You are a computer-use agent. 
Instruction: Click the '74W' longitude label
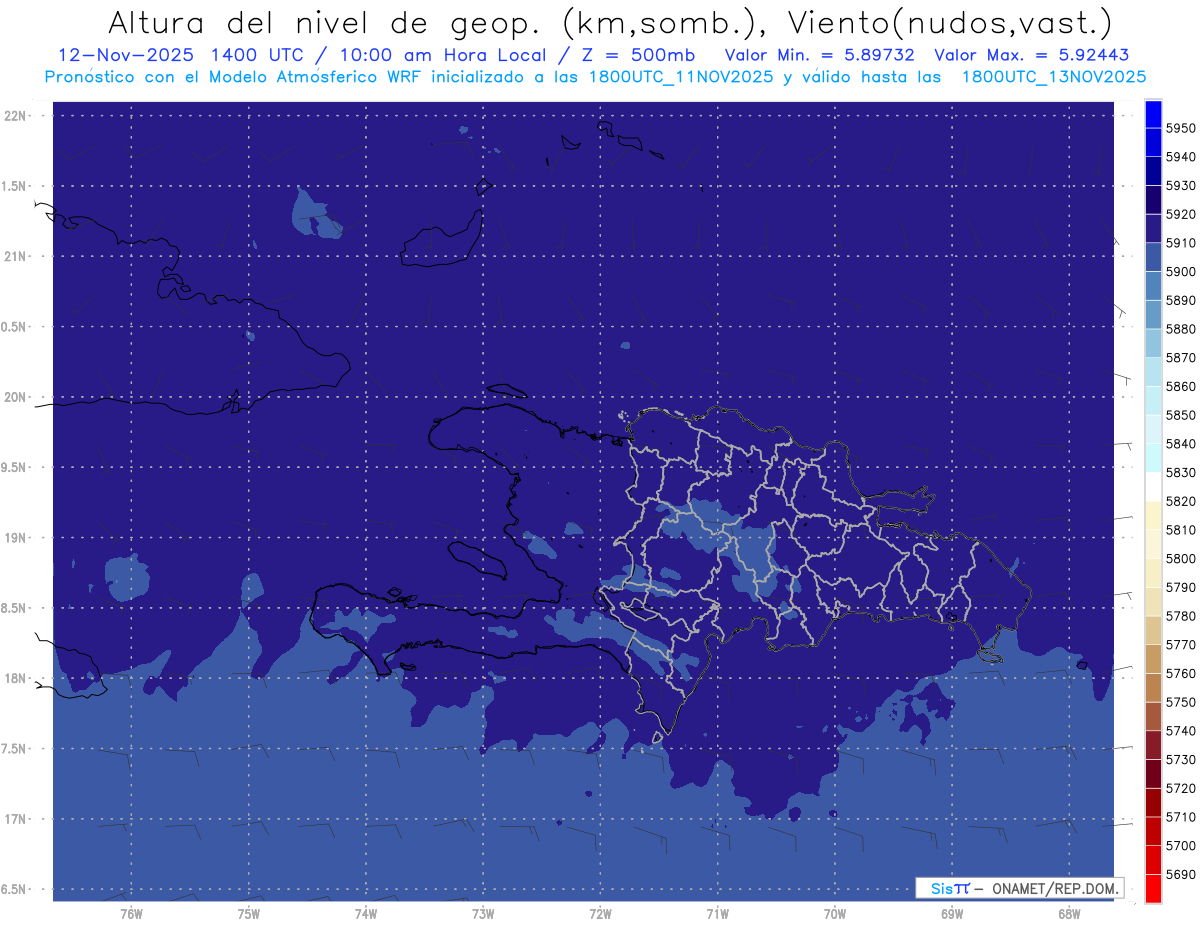365,914
